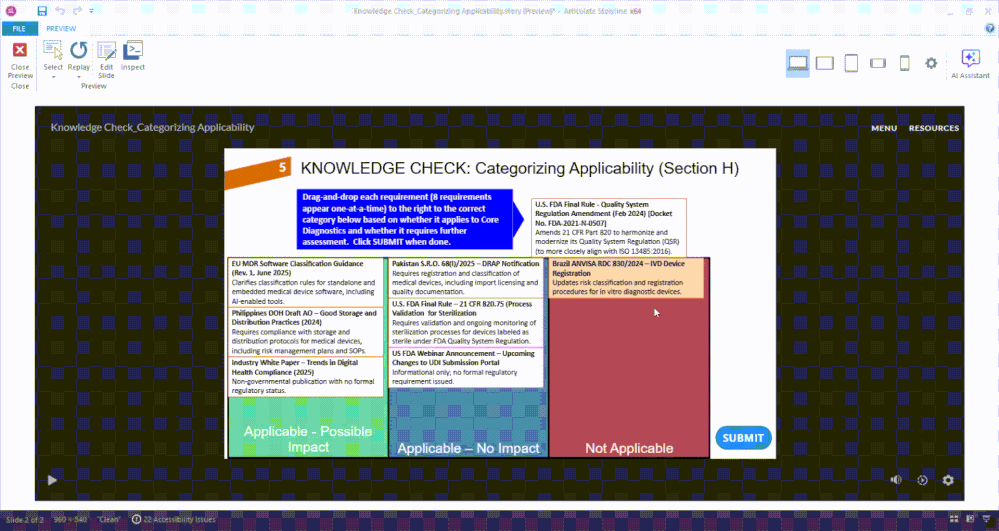Image resolution: width=999 pixels, height=531 pixels.
Task: Click the Close Preview icon
Action: point(20,50)
